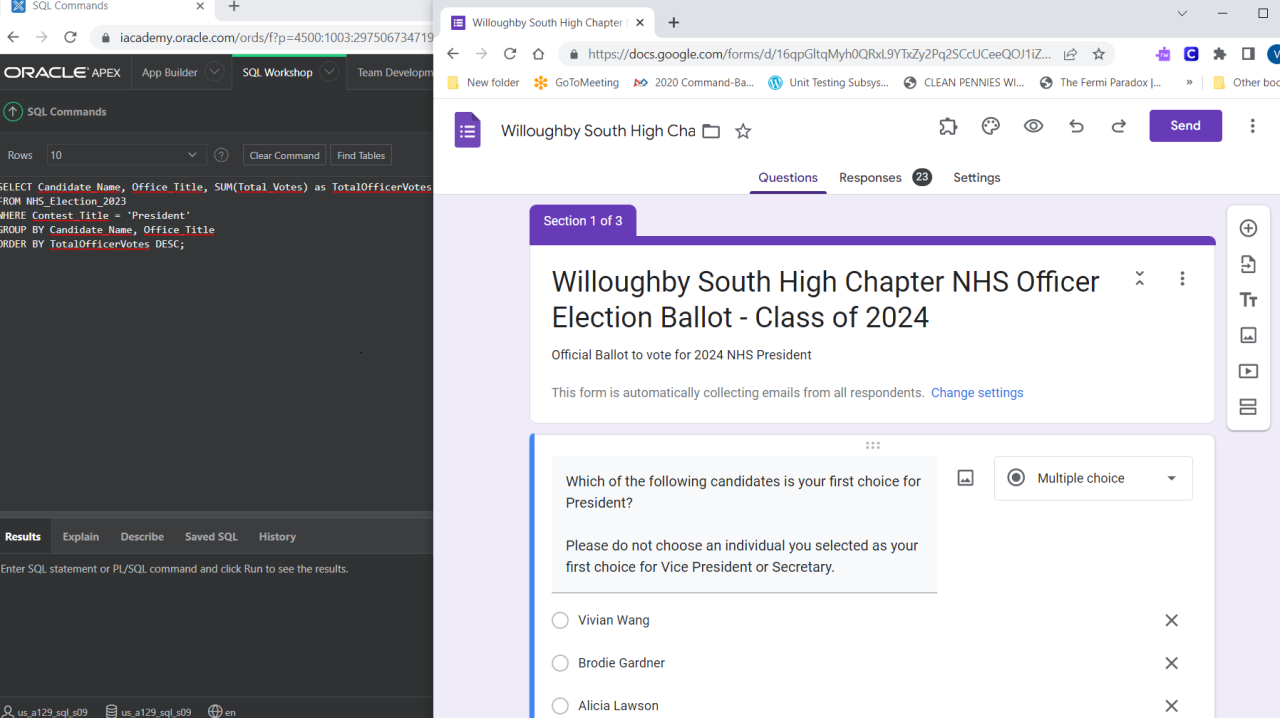This screenshot has height=718, width=1280.
Task: Open the New folder bookmark
Action: tap(483, 83)
